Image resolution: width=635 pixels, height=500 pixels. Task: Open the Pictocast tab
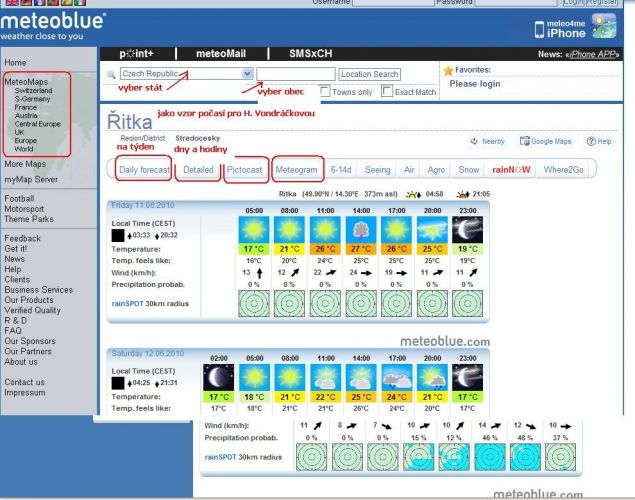click(245, 170)
